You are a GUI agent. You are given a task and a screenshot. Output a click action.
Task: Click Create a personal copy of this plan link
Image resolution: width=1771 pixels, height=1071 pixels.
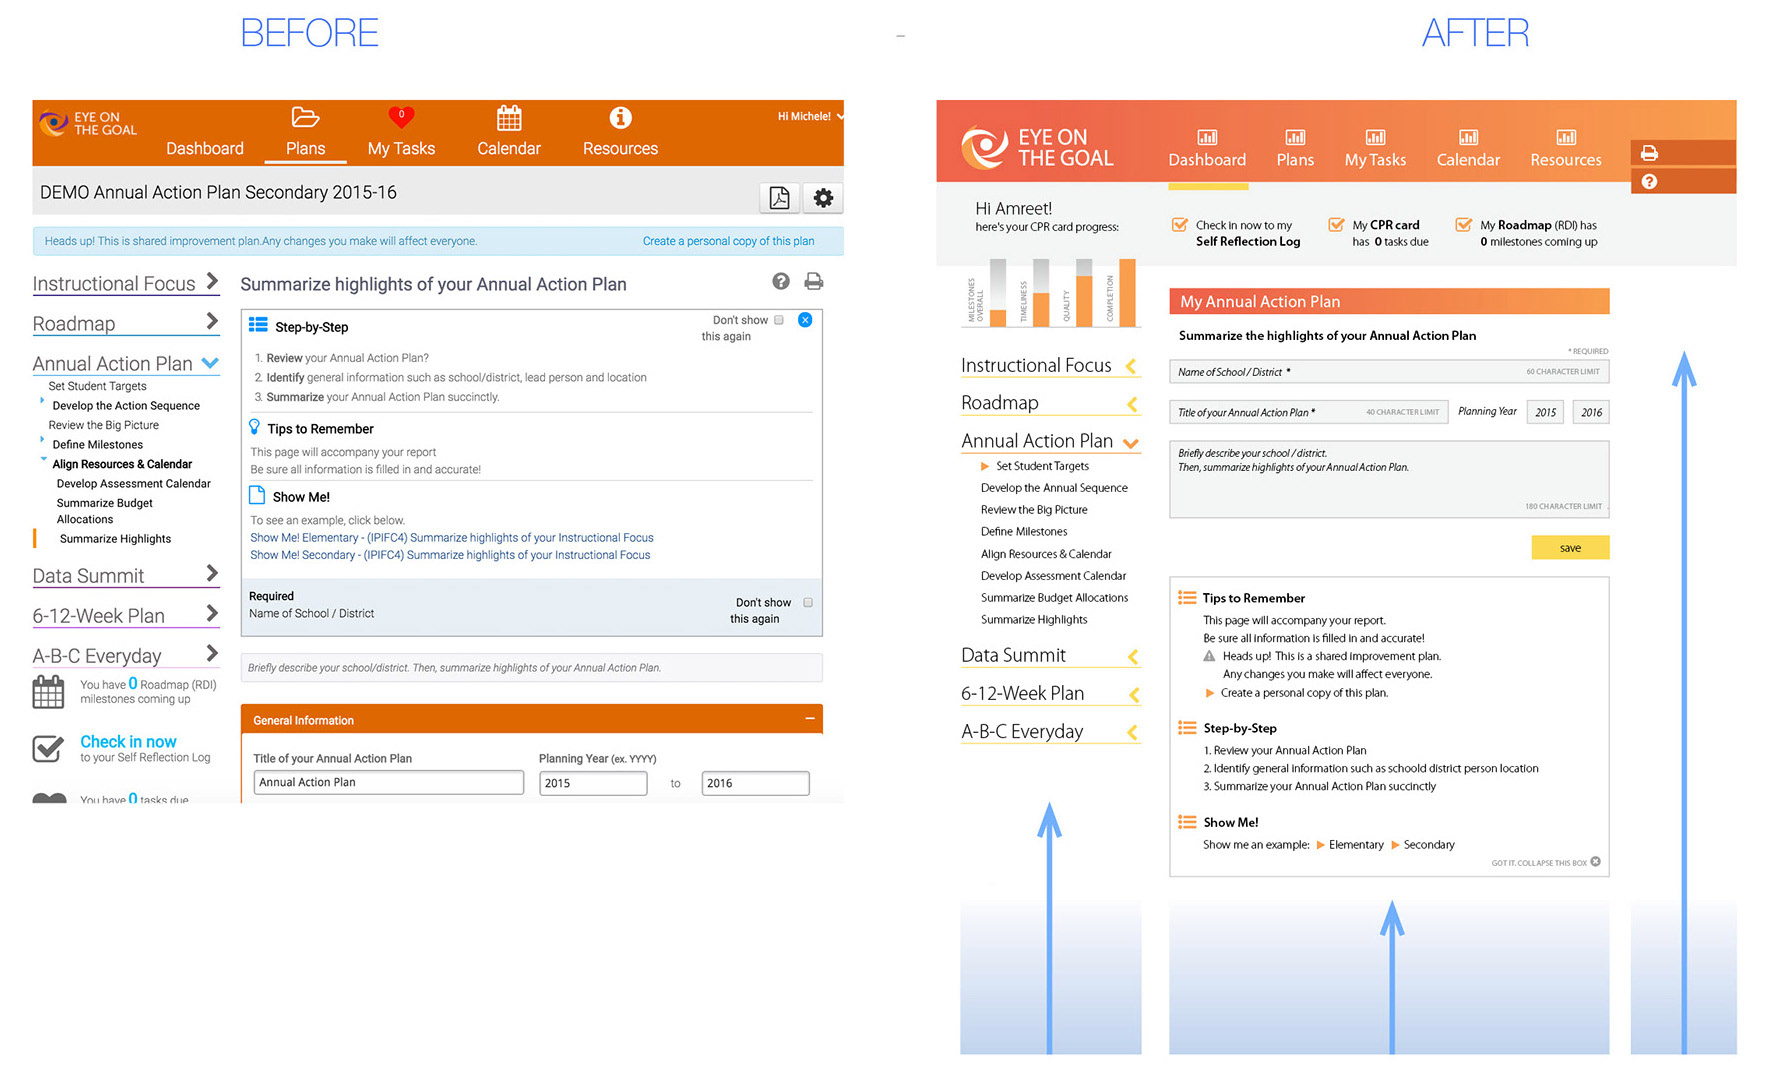coord(728,241)
